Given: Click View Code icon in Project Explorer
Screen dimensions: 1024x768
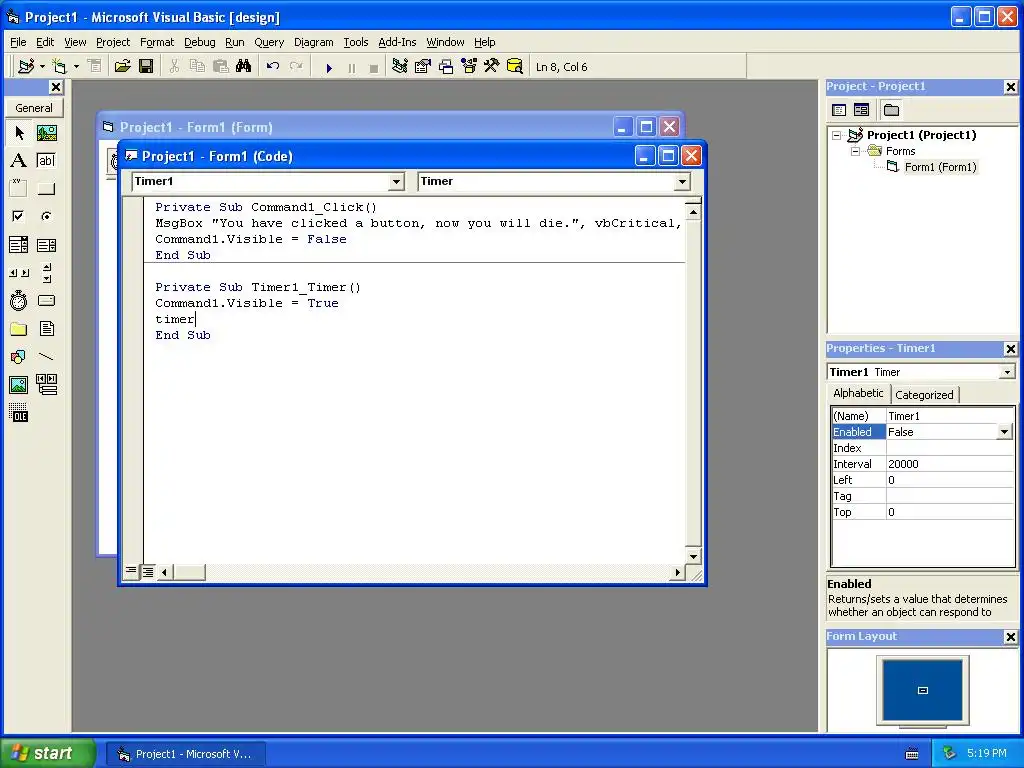Looking at the screenshot, I should 839,110.
